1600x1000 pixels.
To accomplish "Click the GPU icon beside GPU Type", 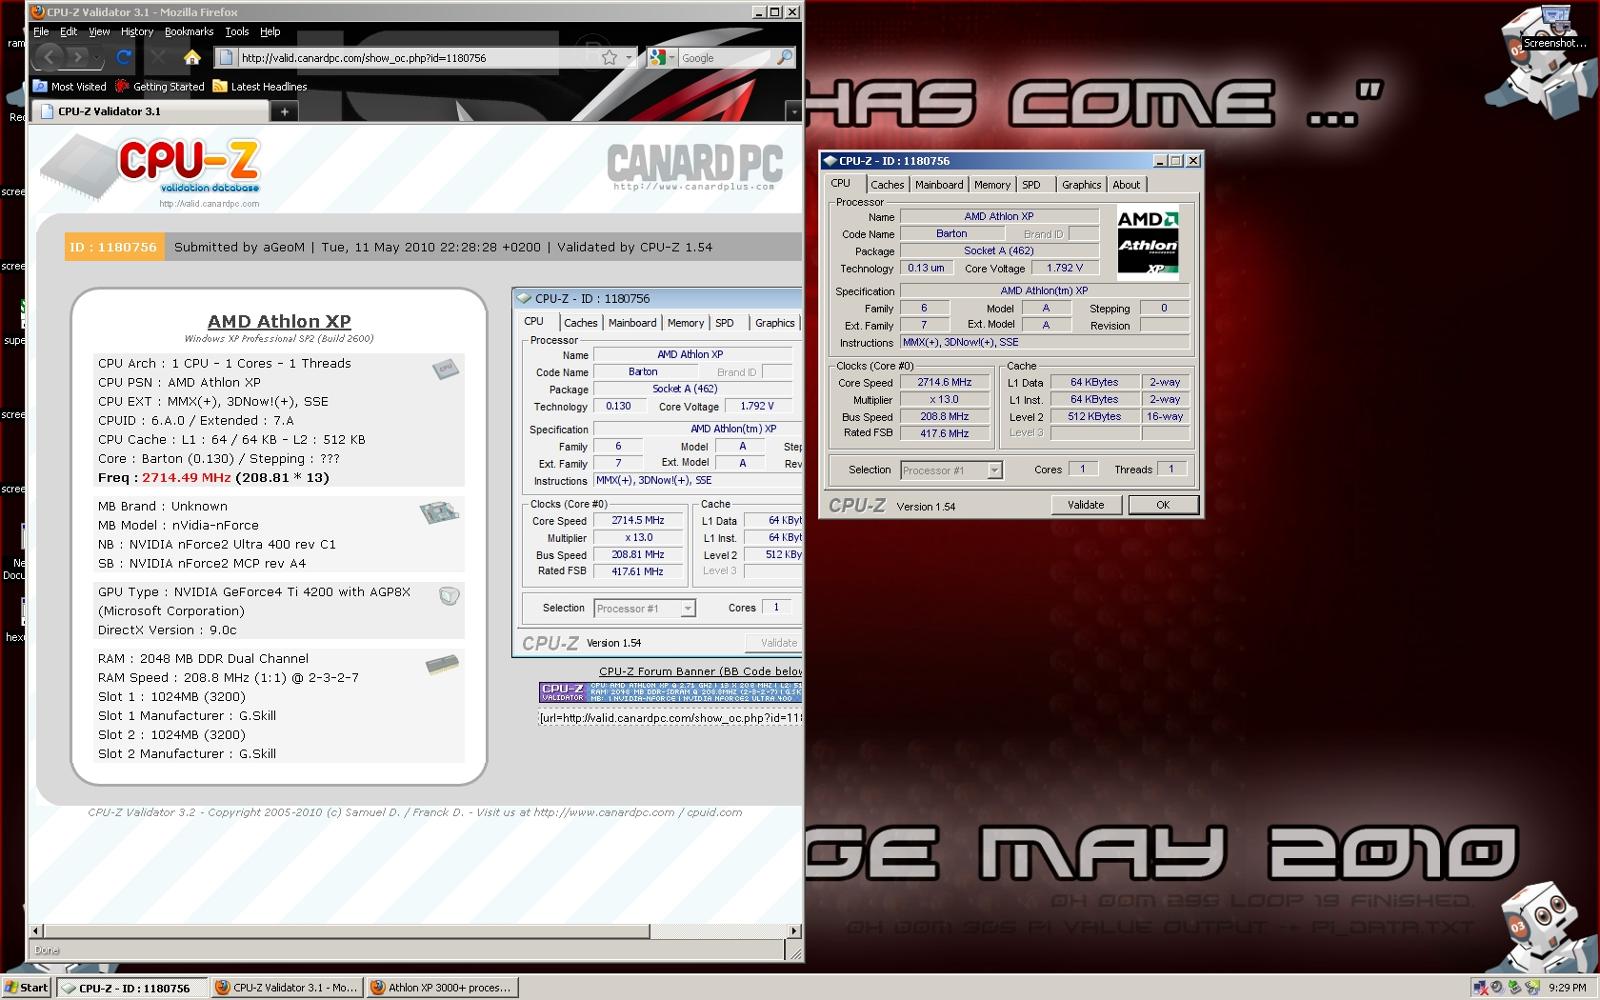I will (x=449, y=596).
